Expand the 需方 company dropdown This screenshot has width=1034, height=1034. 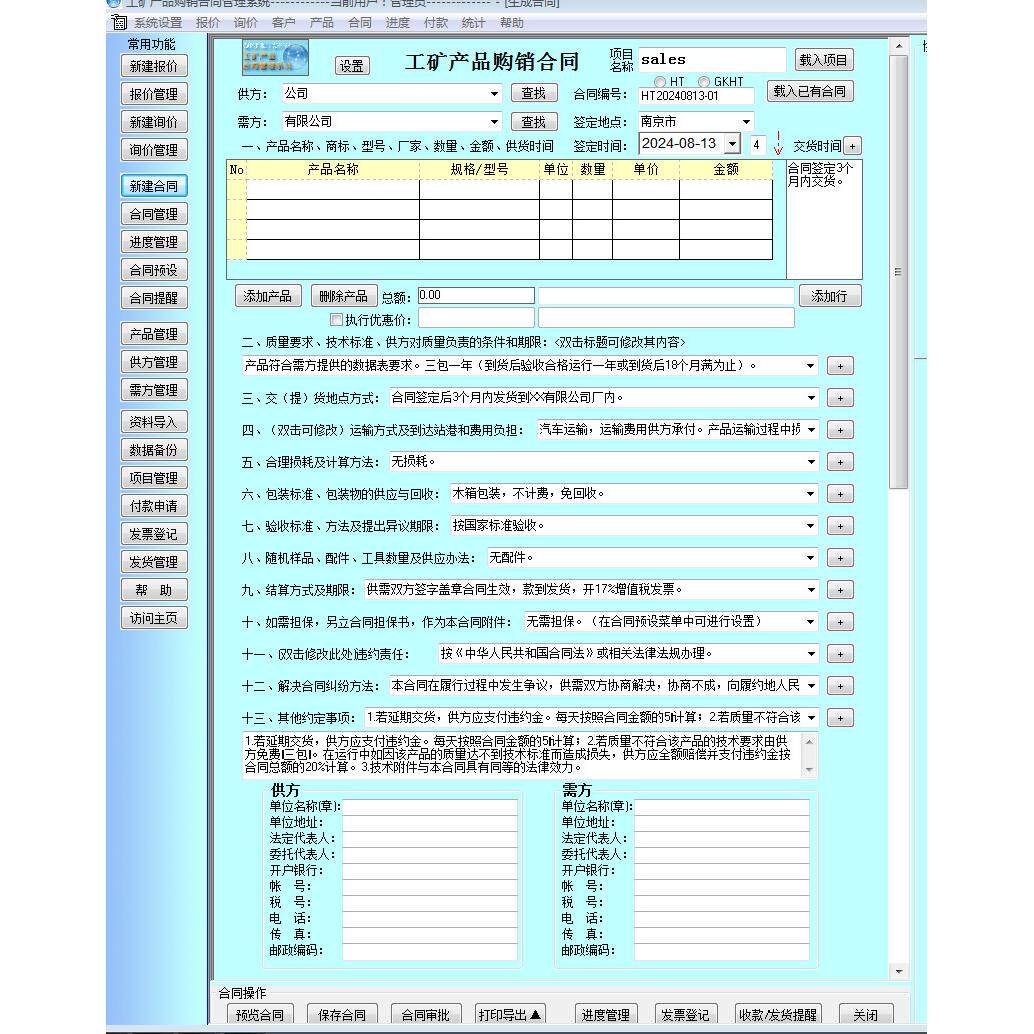pos(494,122)
